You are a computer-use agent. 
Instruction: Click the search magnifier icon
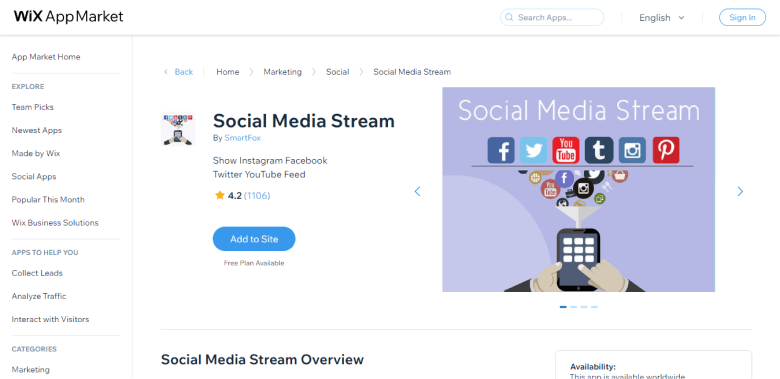click(x=509, y=17)
